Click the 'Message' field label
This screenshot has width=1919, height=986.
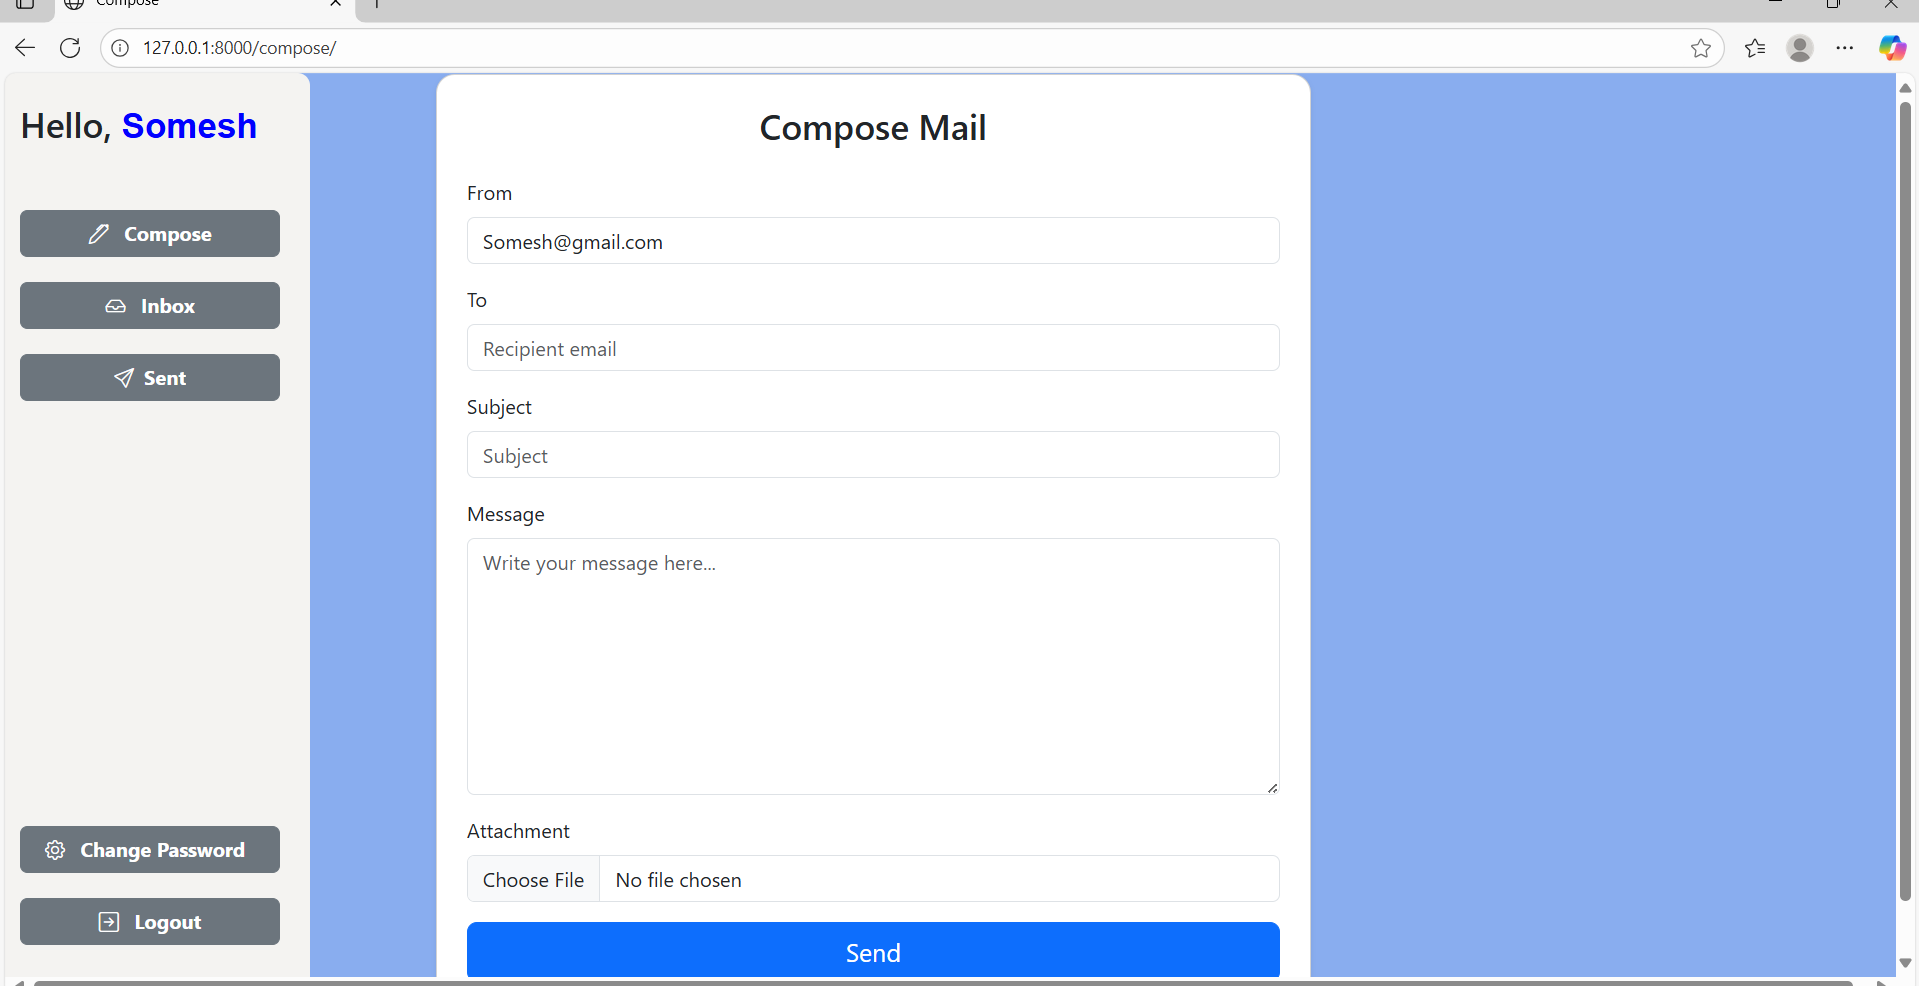click(x=506, y=514)
